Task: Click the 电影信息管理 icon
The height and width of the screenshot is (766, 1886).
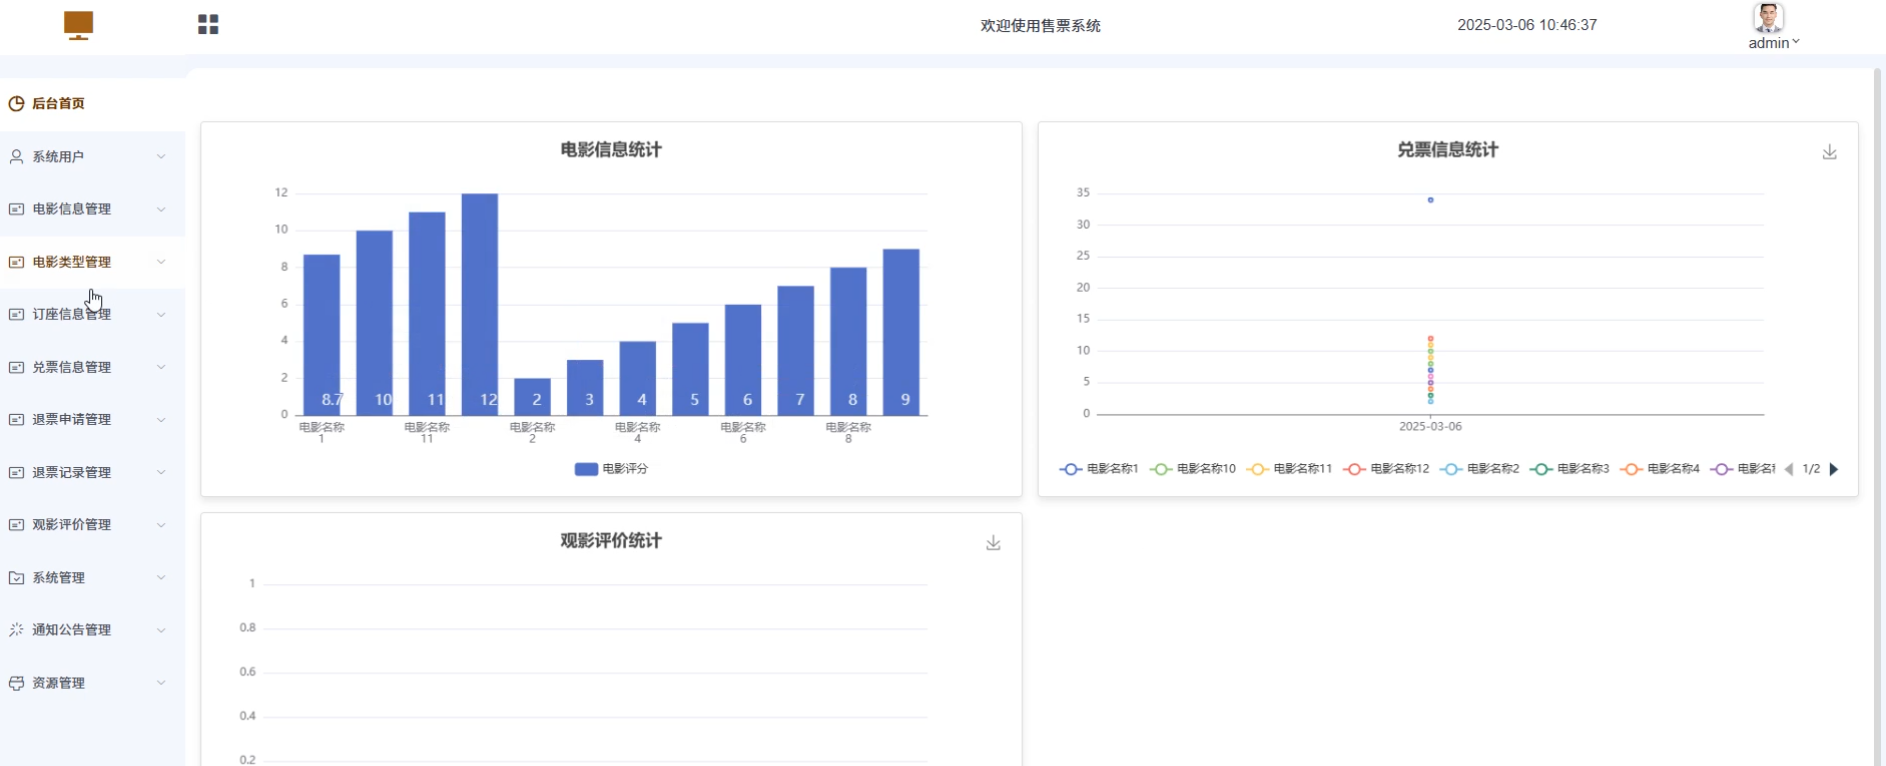Action: (16, 209)
